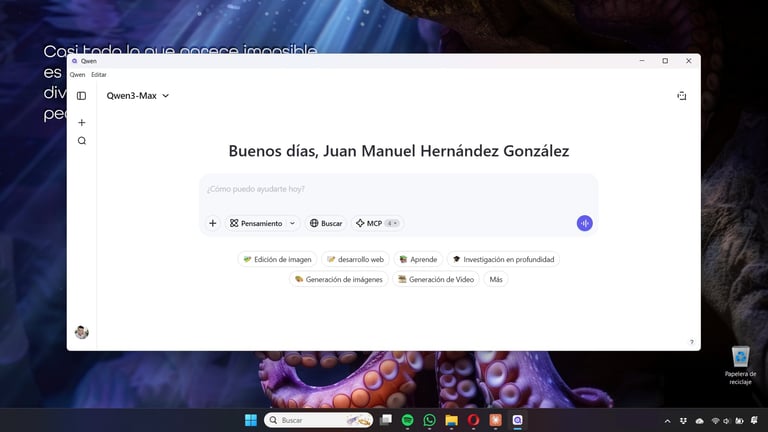Close the Qwen window
The width and height of the screenshot is (768, 432).
point(689,61)
